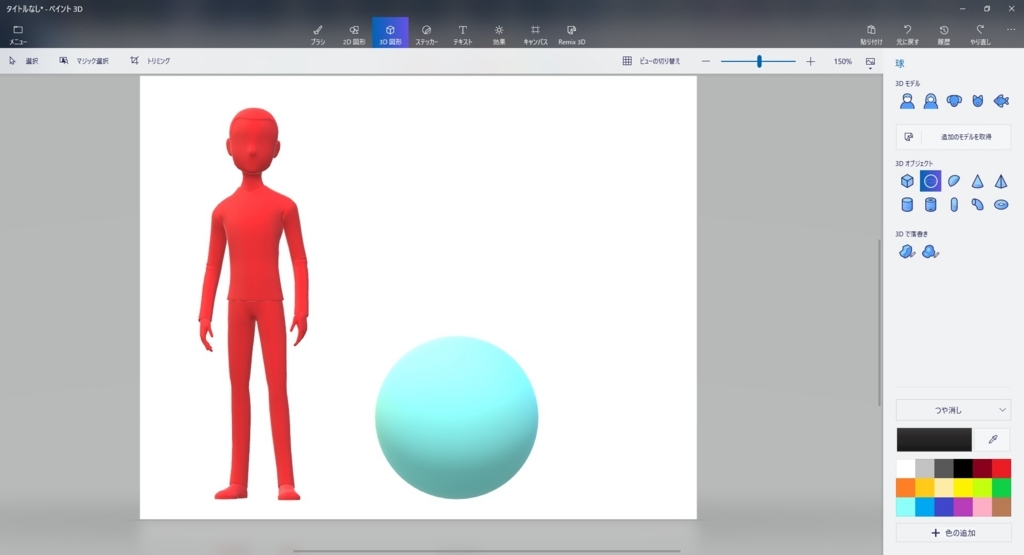This screenshot has height=555, width=1024.
Task: Undo with the 元に戻す icon
Action: tap(907, 35)
